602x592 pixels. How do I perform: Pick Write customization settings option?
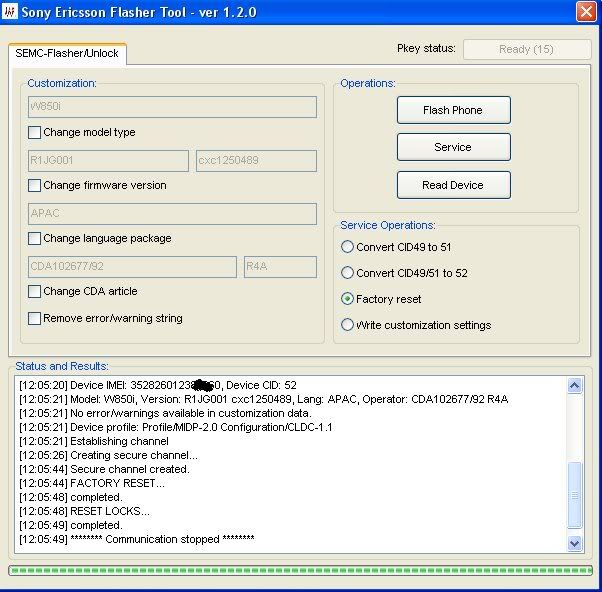click(x=347, y=325)
